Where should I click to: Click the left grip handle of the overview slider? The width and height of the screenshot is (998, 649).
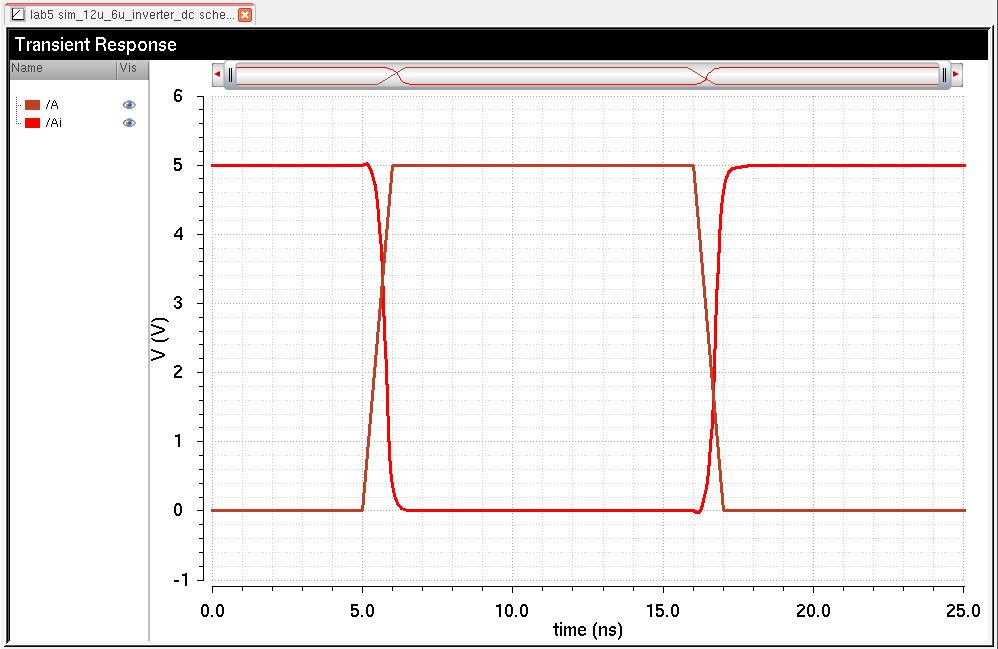[230, 74]
